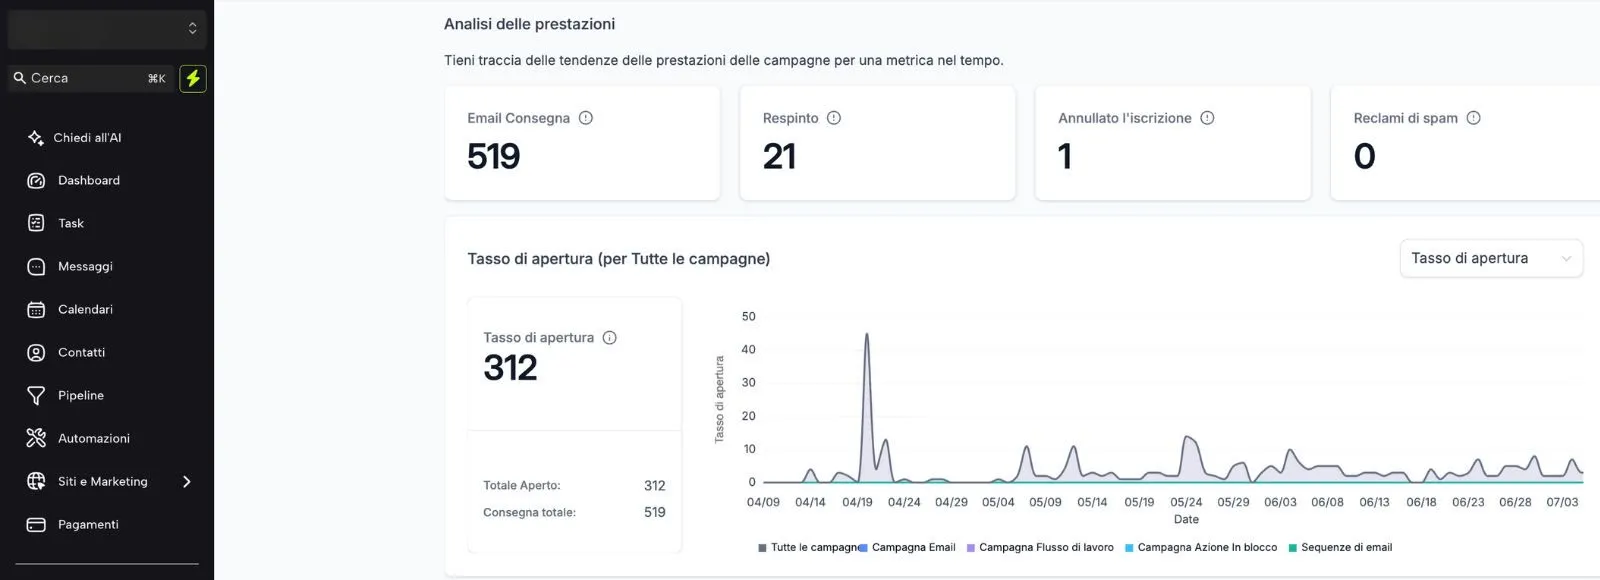The height and width of the screenshot is (580, 1600).
Task: Toggle Sequenze di email legend item
Action: coord(1340,548)
